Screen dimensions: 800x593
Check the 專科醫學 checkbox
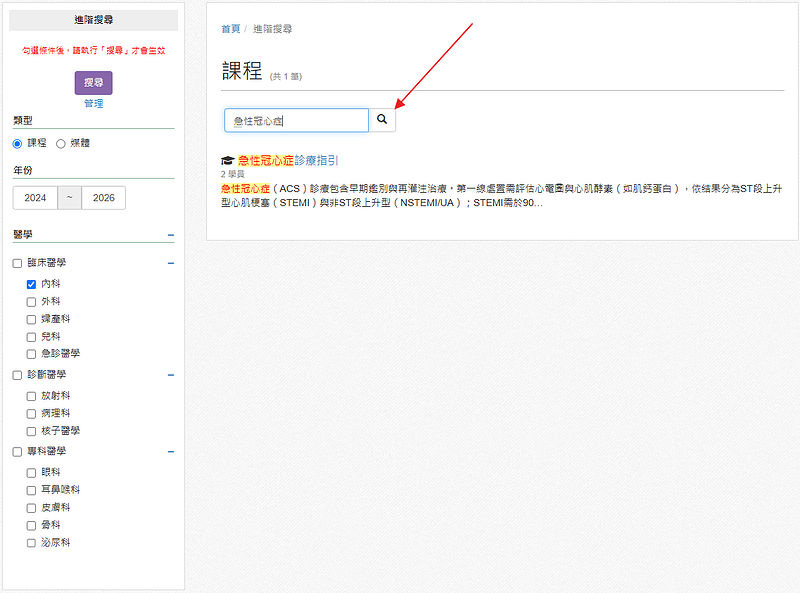click(17, 452)
